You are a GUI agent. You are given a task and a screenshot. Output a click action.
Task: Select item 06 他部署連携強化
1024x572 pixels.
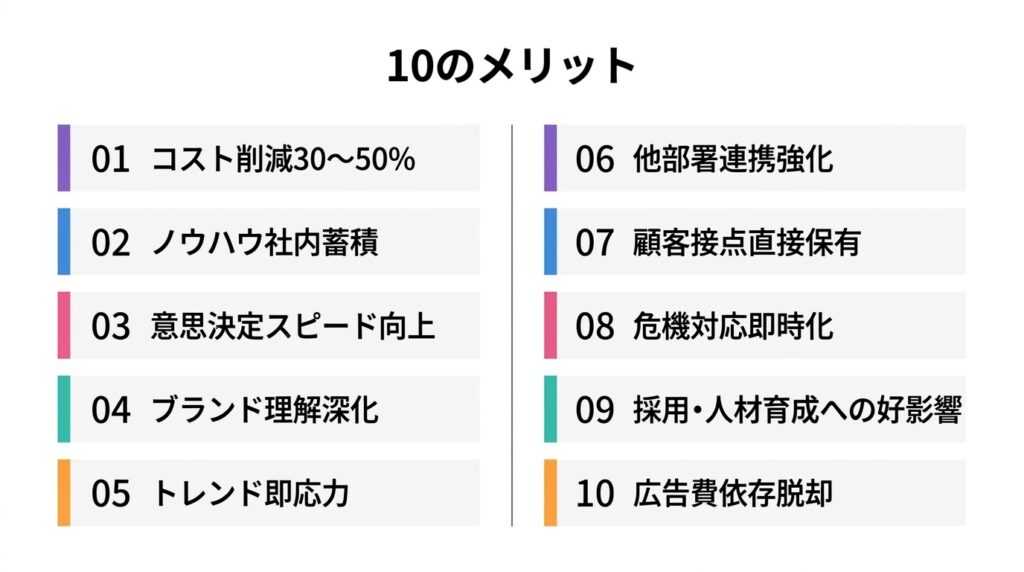click(755, 158)
